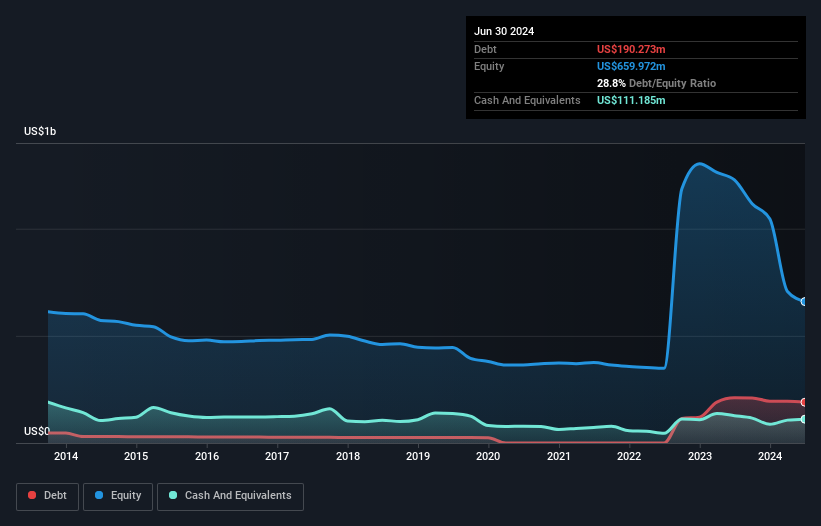Click the US$1b y-axis label

[x=40, y=131]
